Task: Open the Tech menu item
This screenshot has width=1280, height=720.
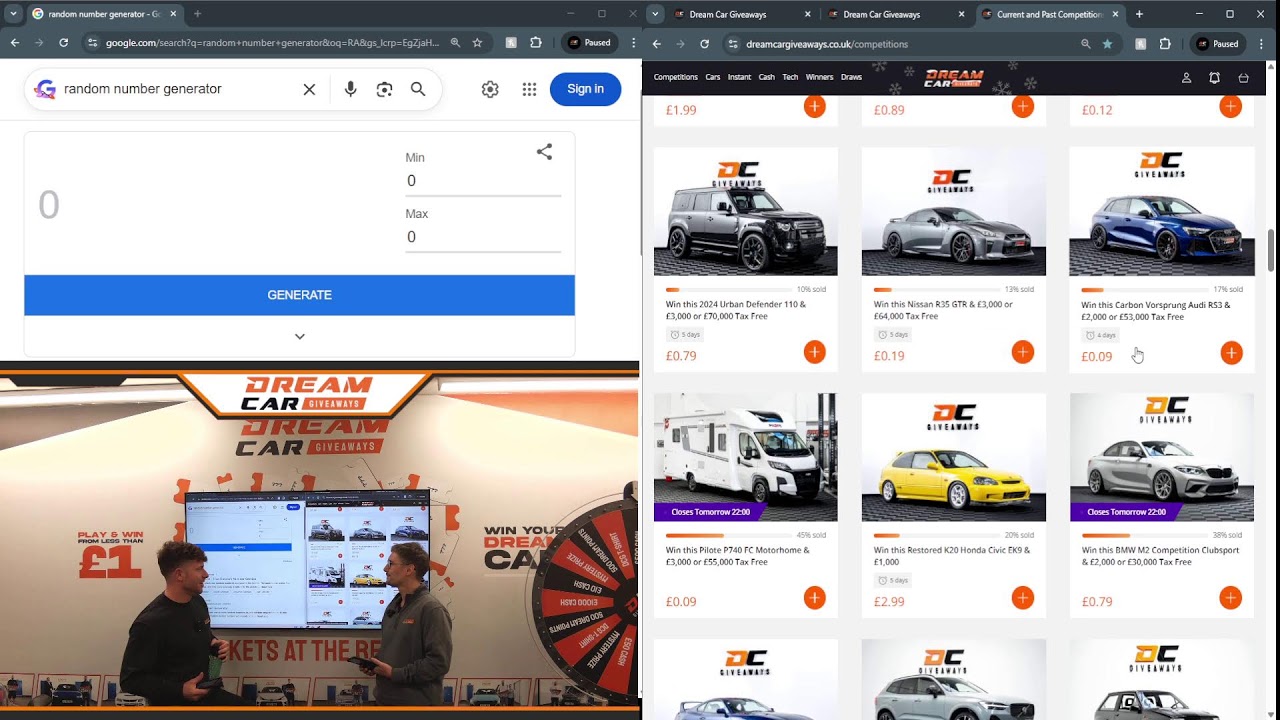Action: (790, 77)
